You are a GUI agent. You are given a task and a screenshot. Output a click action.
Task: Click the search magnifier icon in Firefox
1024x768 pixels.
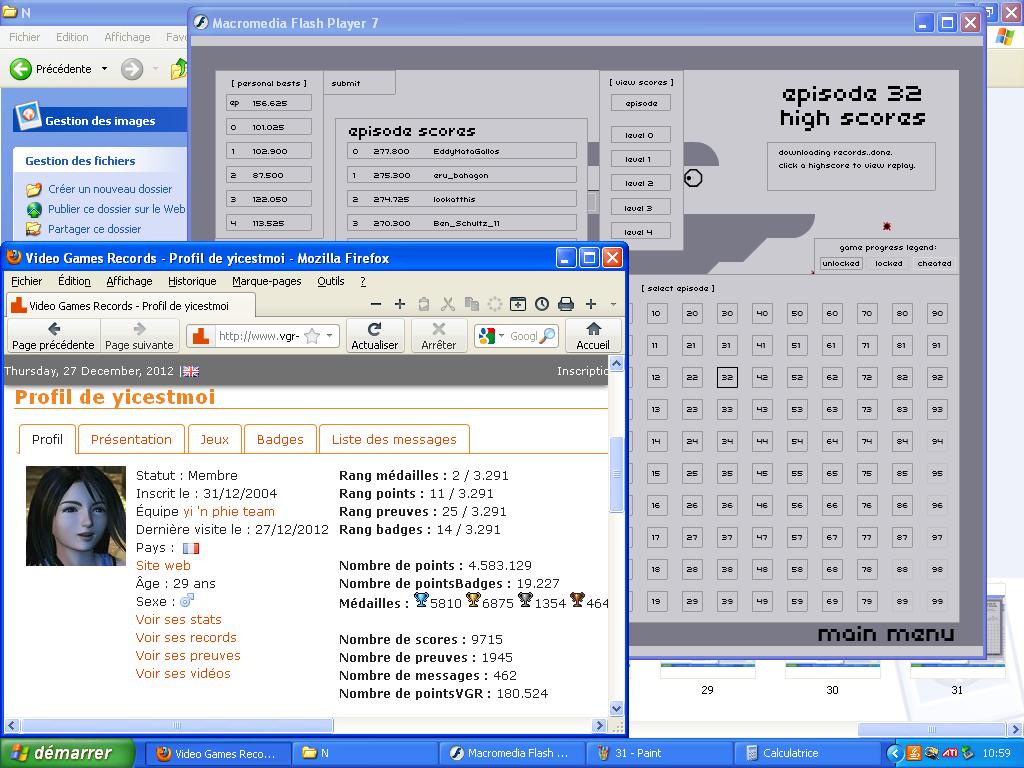547,336
